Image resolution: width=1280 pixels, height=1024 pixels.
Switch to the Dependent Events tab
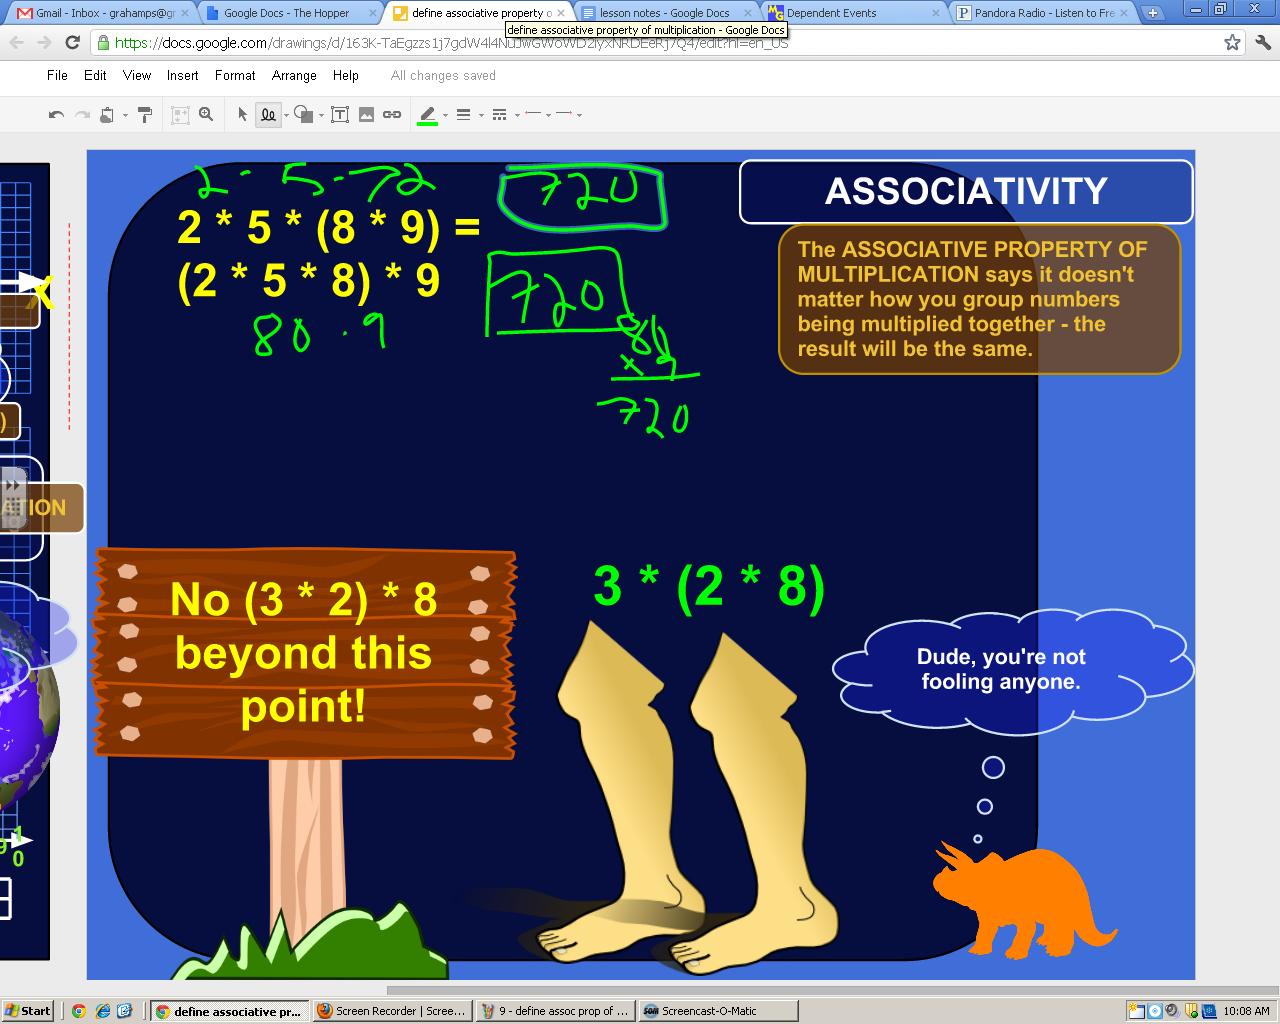[853, 13]
